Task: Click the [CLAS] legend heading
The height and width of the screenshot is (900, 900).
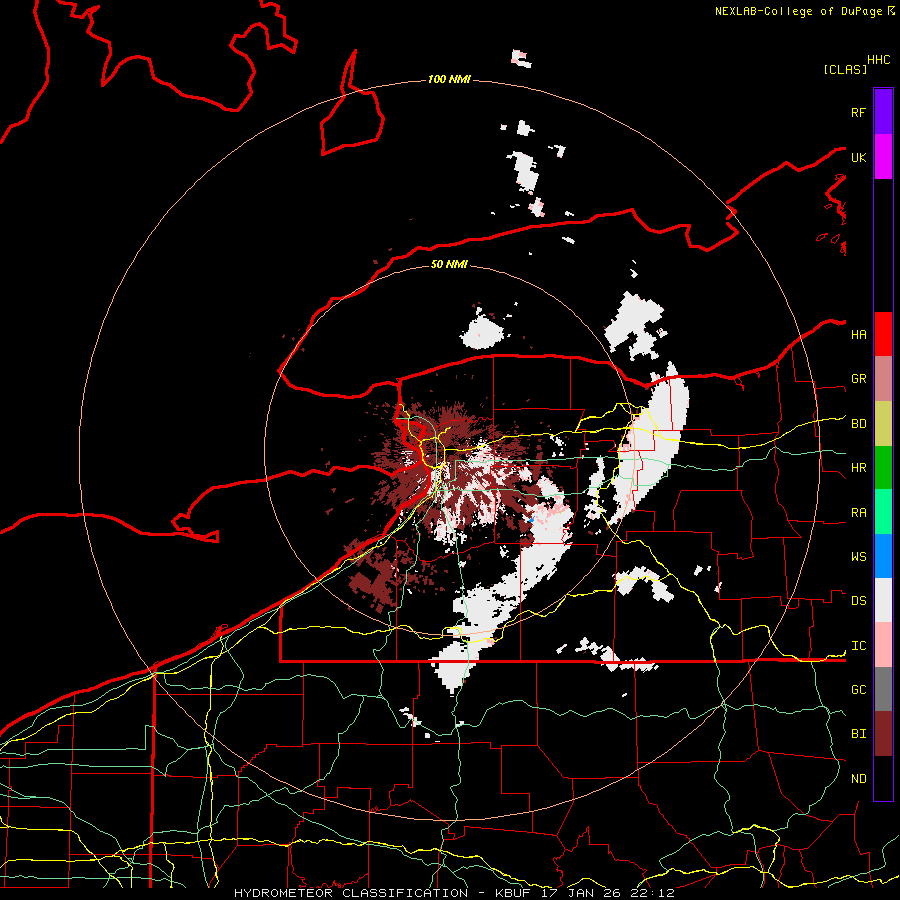Action: (x=845, y=69)
